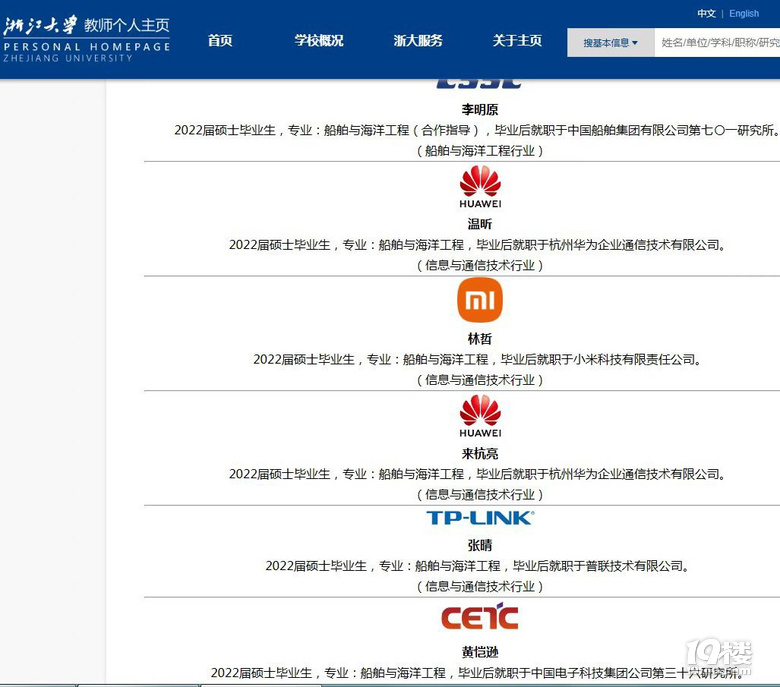This screenshot has height=687, width=780.
Task: Click the Huawei logo above 温昕
Action: tap(480, 187)
